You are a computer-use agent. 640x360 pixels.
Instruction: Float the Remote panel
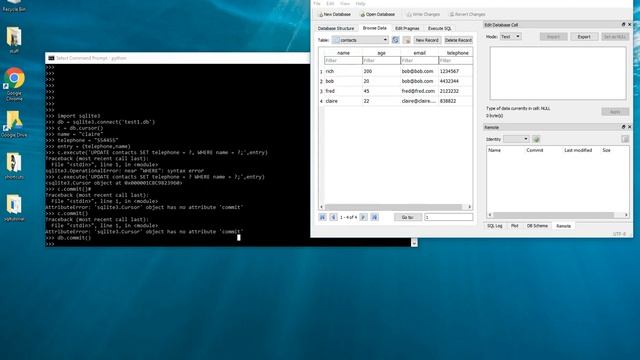tap(623, 127)
